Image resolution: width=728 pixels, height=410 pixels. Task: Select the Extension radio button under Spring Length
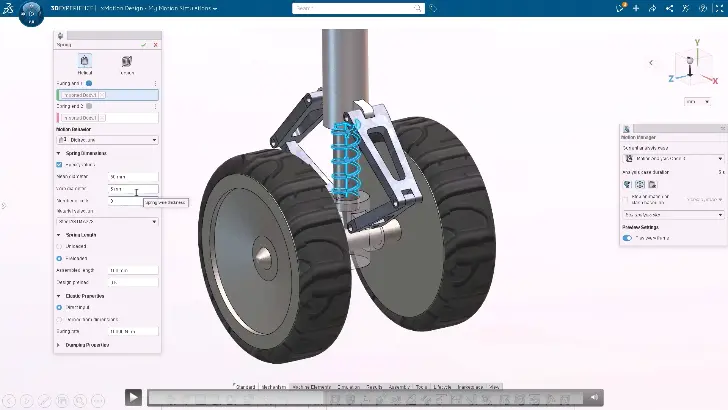click(x=60, y=258)
